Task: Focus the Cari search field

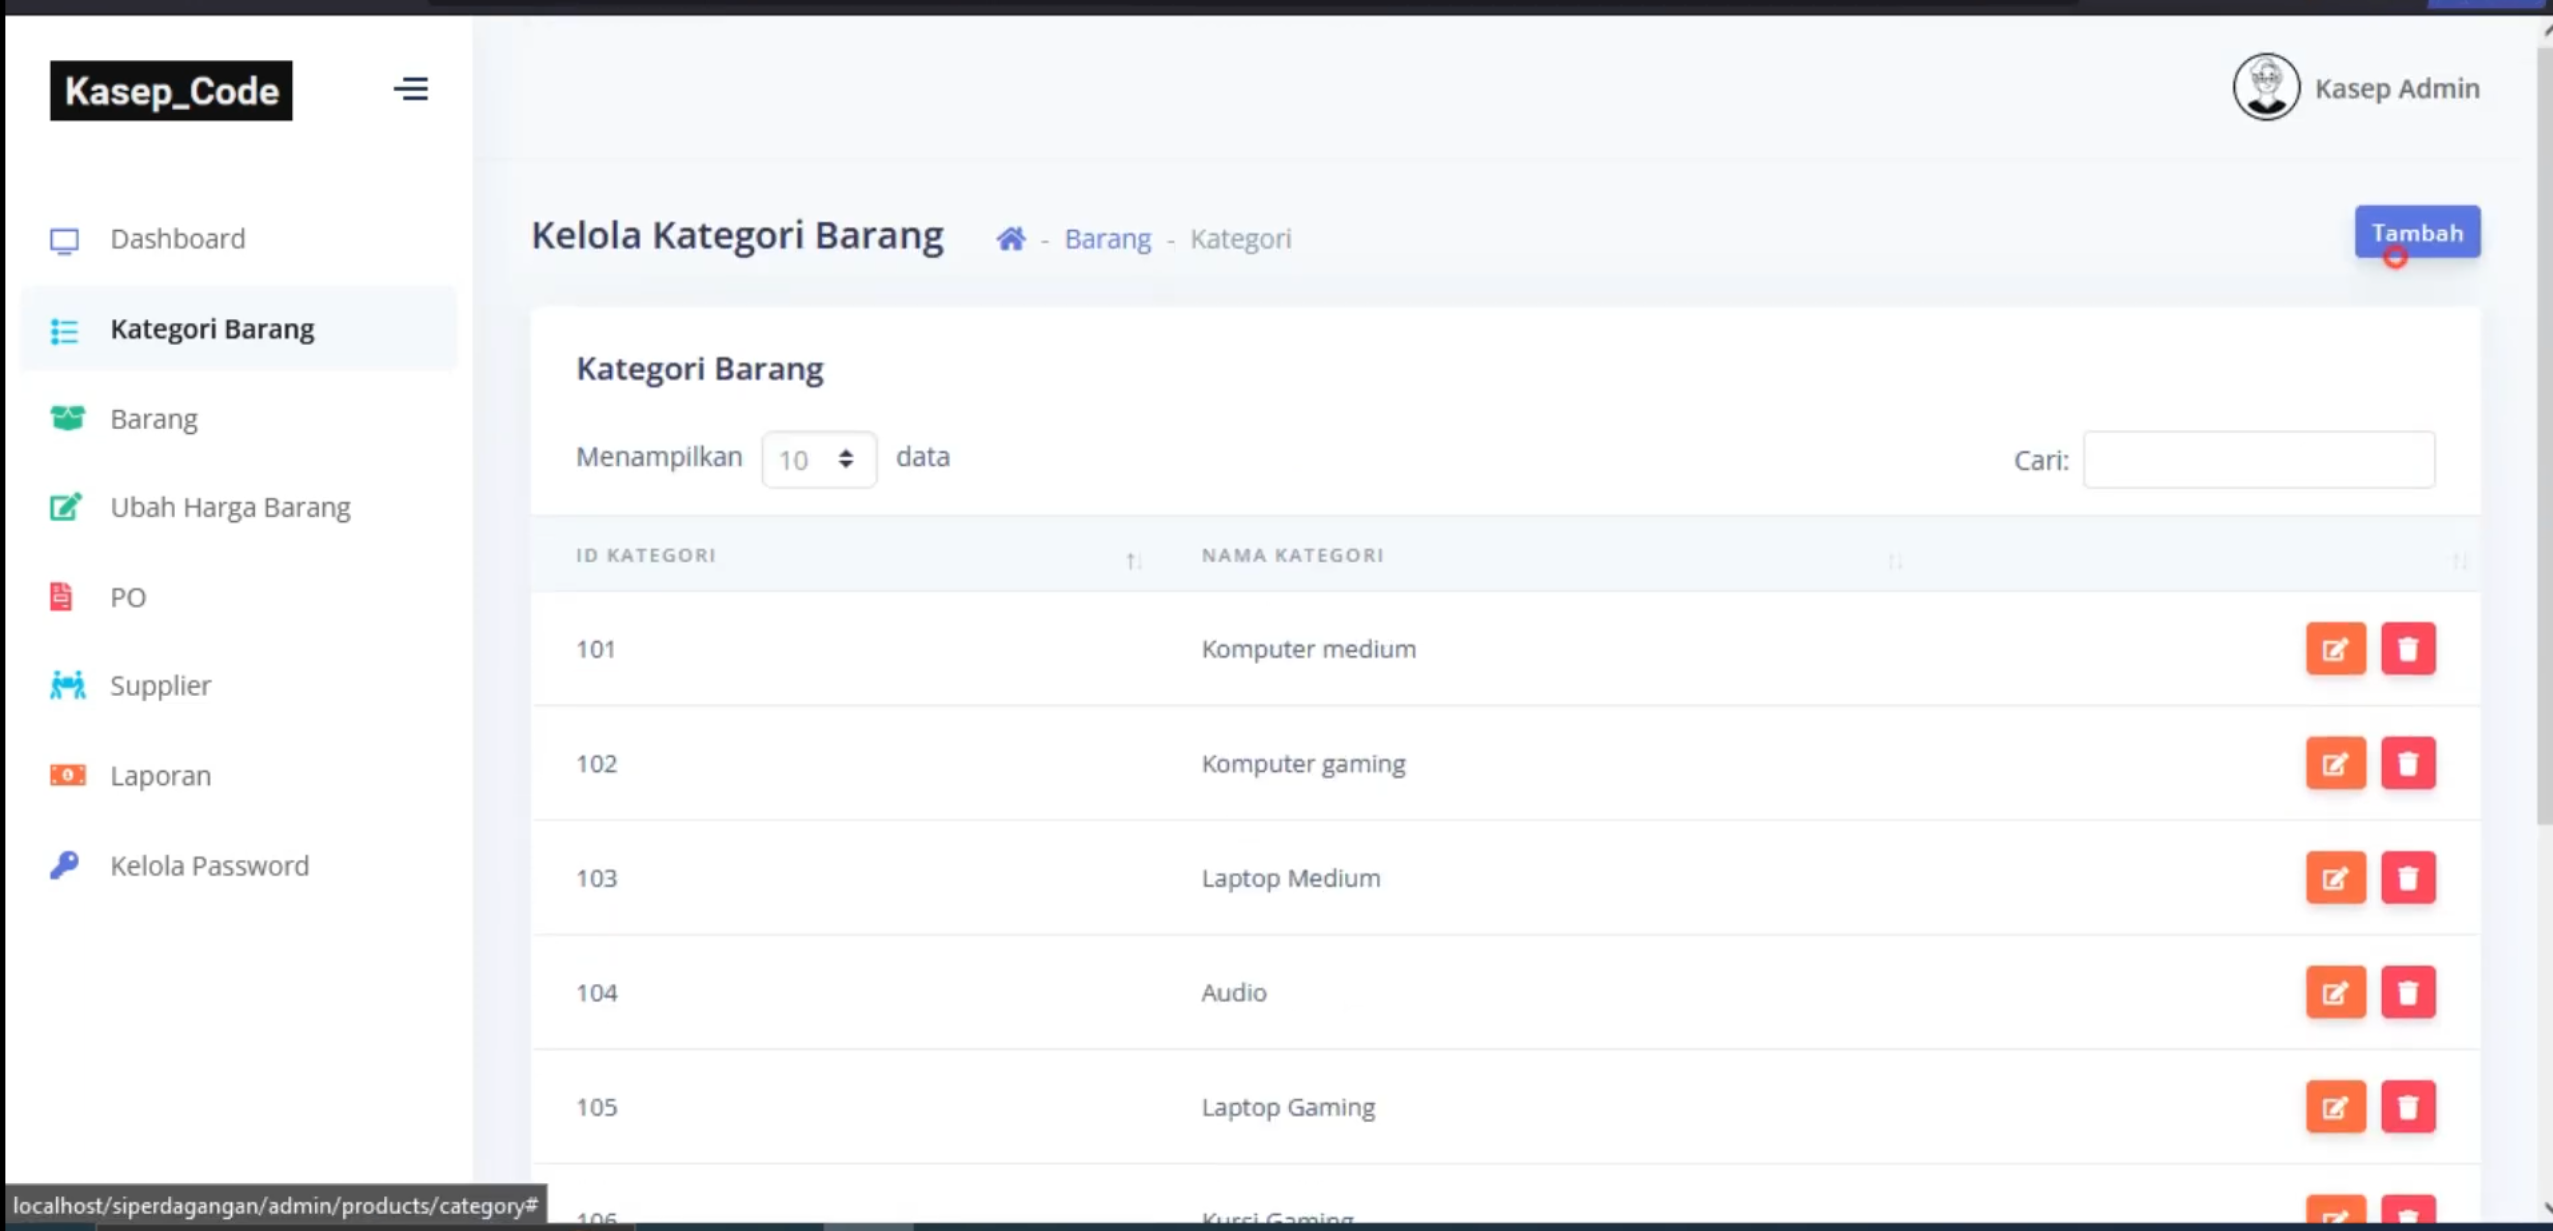Action: tap(2259, 460)
